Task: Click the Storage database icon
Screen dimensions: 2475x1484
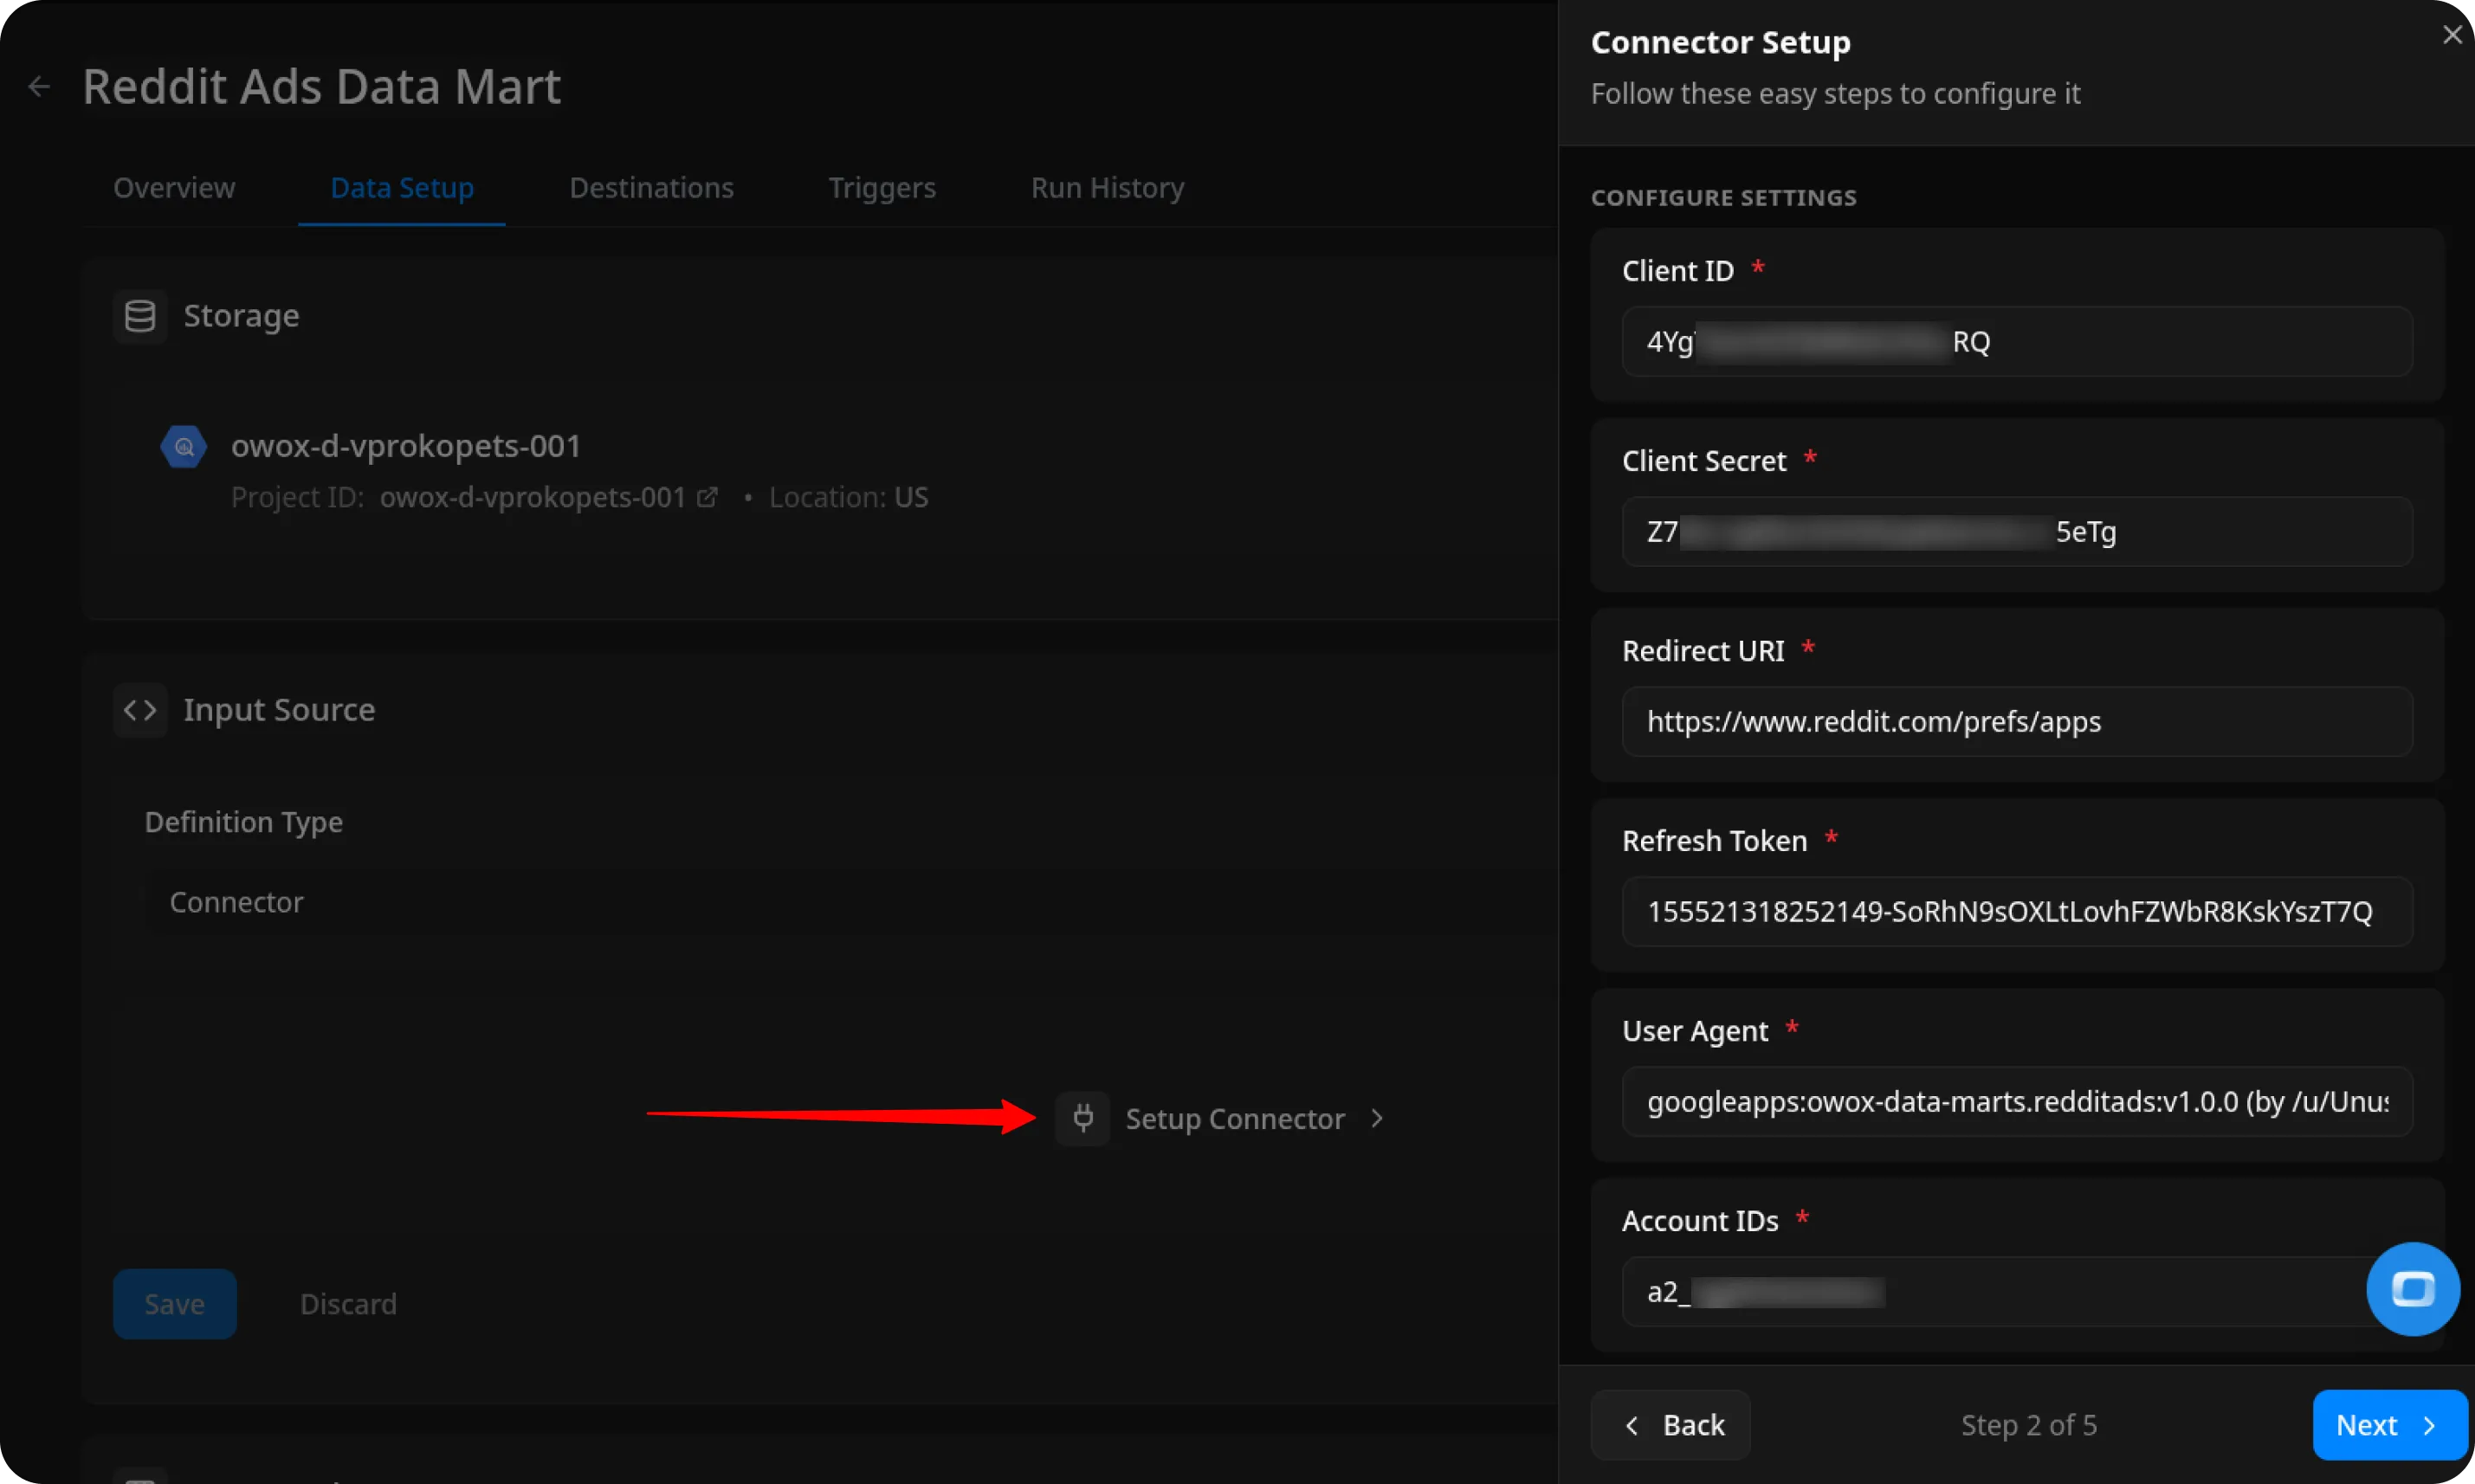Action: [140, 316]
